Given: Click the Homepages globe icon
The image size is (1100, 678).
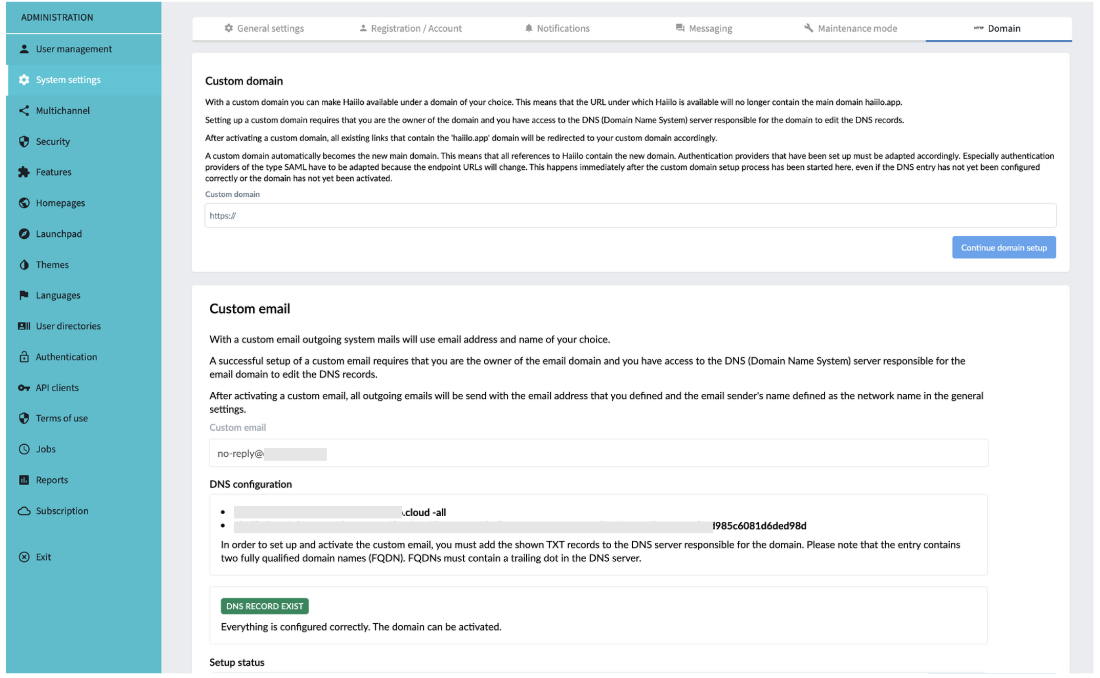Looking at the screenshot, I should [24, 203].
